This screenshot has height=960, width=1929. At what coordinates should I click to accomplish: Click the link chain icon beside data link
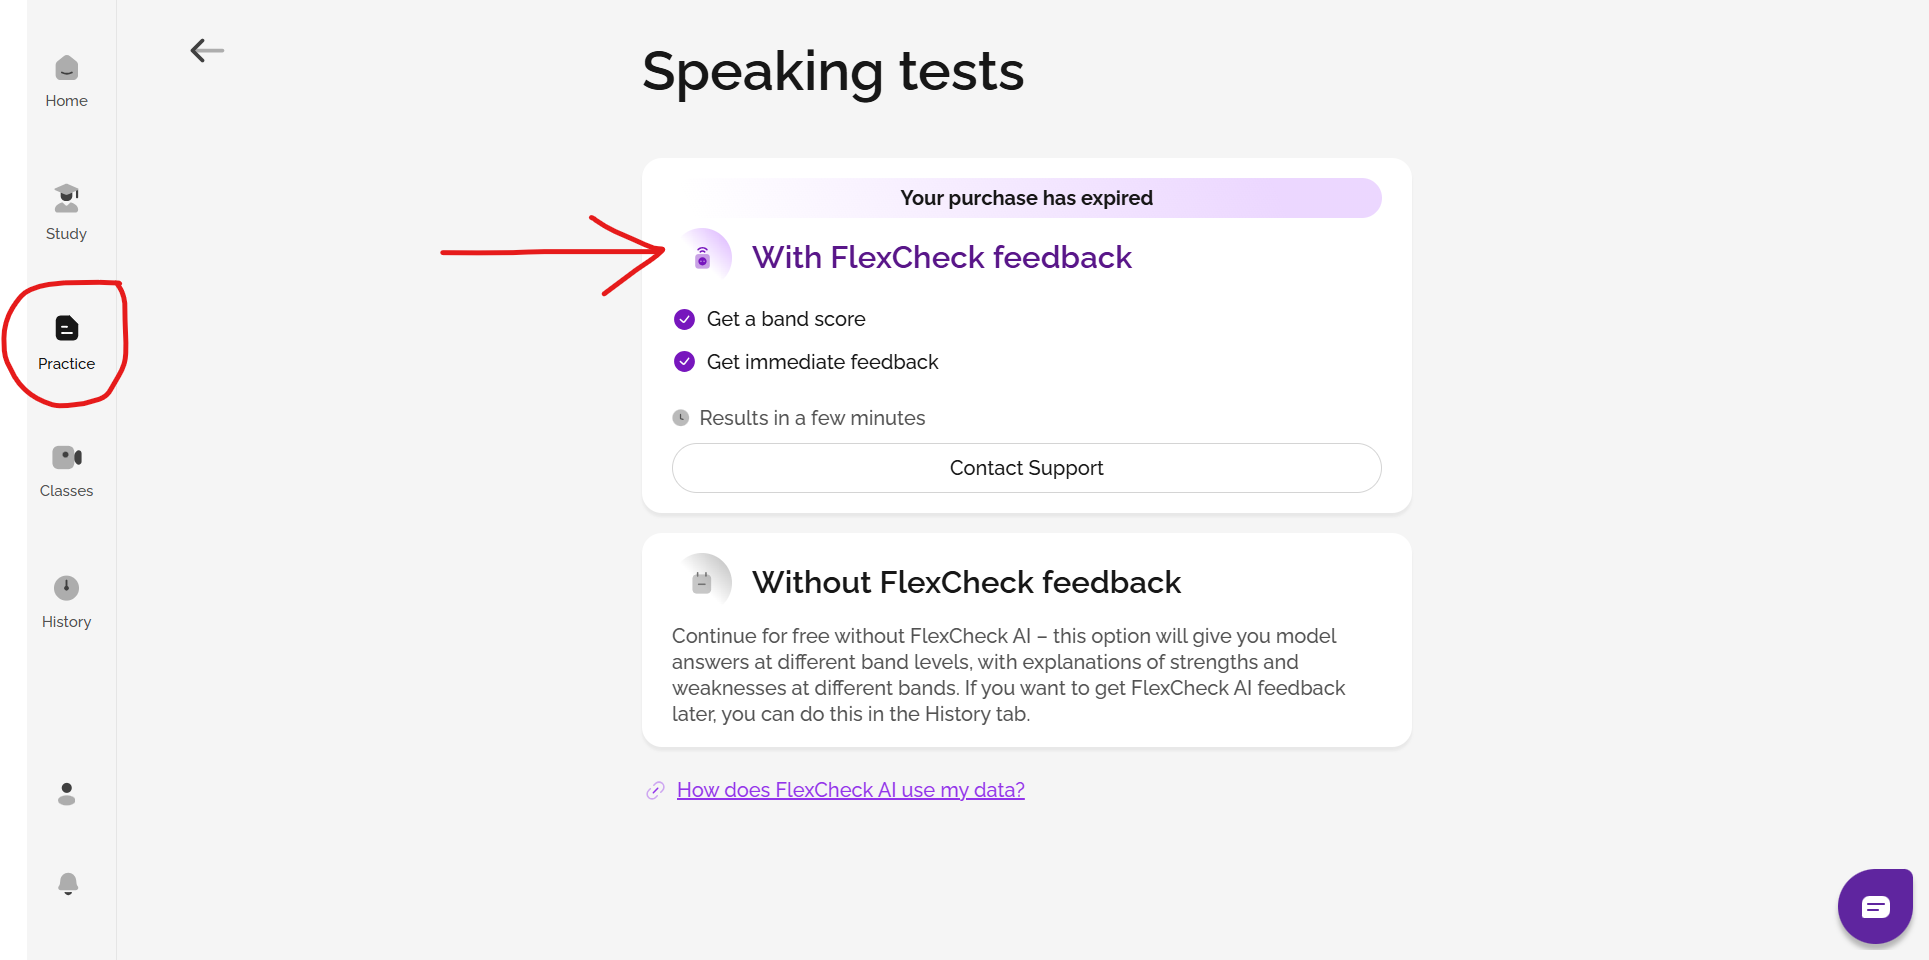tap(655, 791)
